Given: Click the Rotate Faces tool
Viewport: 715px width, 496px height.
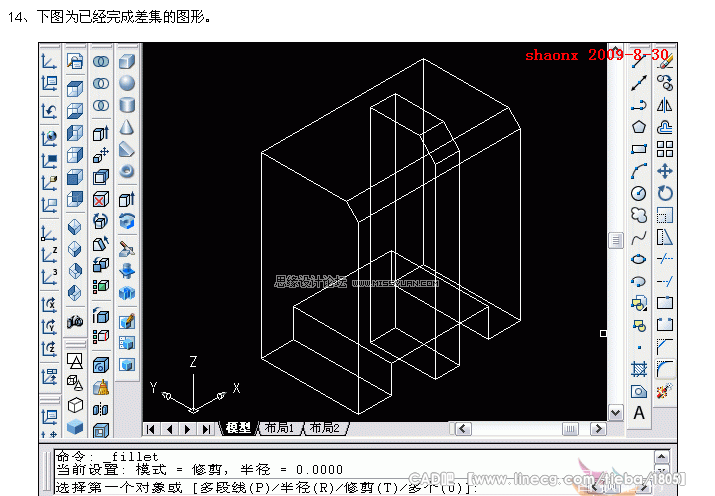Looking at the screenshot, I should click(101, 221).
